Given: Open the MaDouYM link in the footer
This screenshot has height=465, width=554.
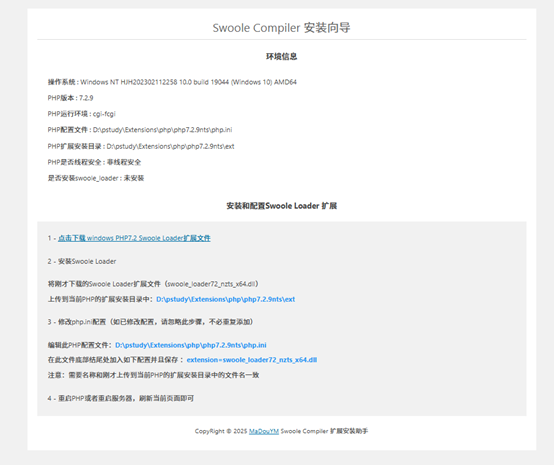Looking at the screenshot, I should point(264,431).
